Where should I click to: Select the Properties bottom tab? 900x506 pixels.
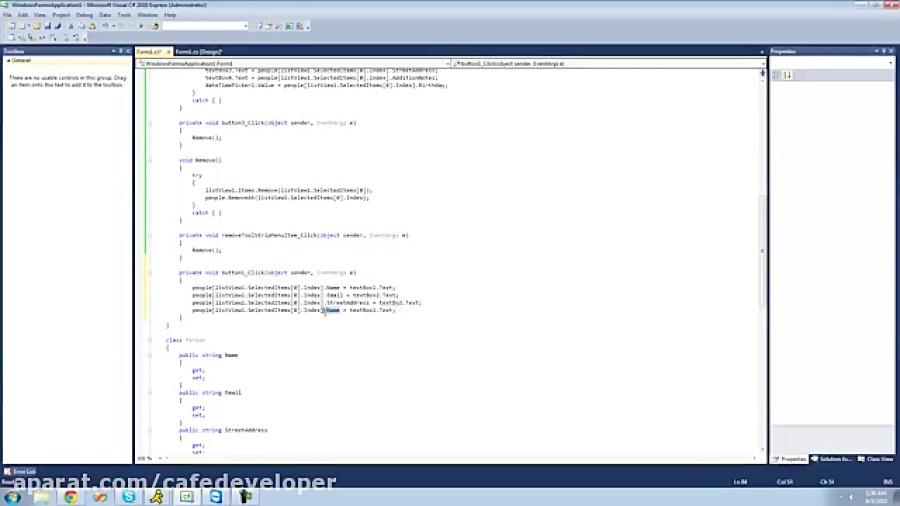pyautogui.click(x=790, y=459)
